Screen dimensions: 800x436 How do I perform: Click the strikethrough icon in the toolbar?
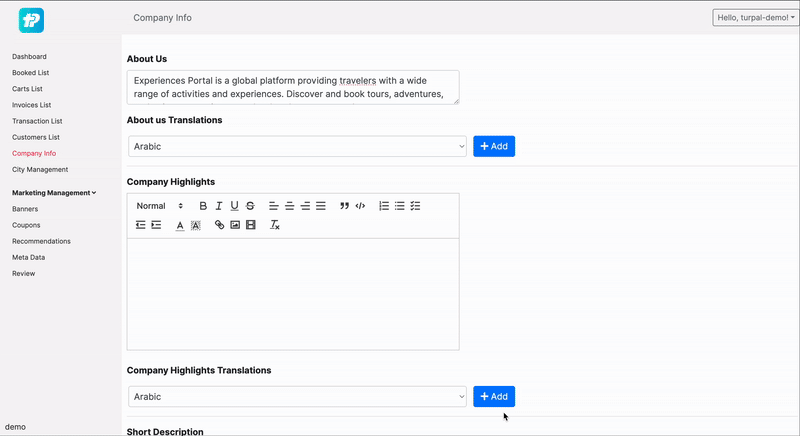point(250,206)
